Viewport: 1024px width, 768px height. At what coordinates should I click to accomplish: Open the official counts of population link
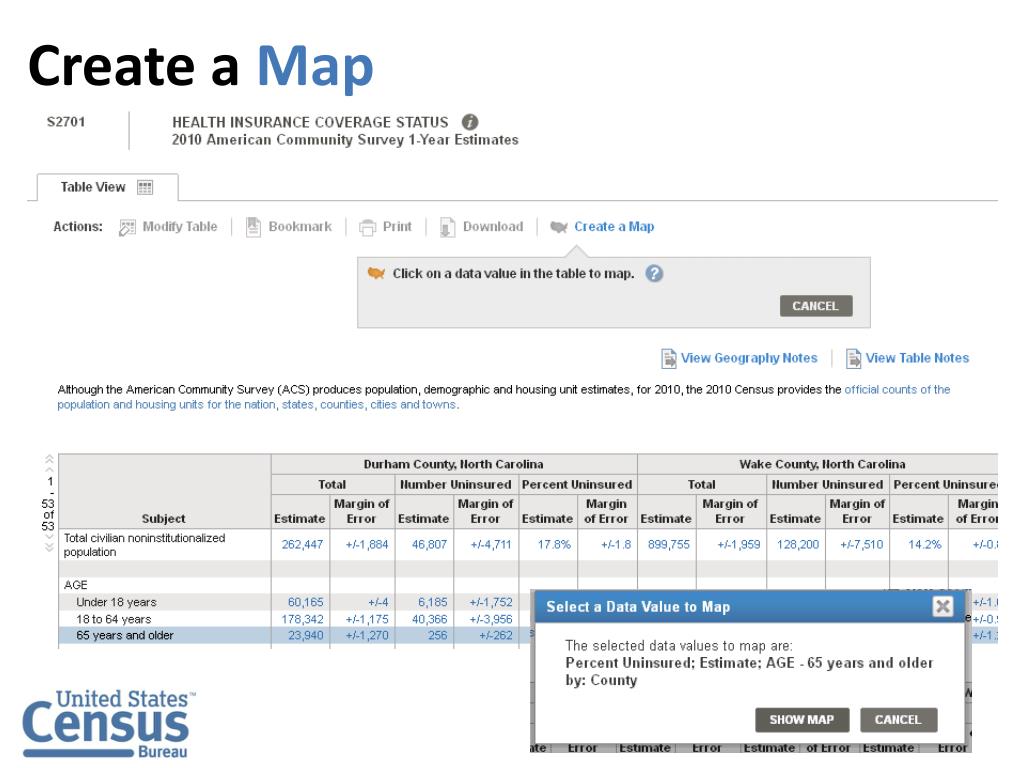click(x=897, y=390)
